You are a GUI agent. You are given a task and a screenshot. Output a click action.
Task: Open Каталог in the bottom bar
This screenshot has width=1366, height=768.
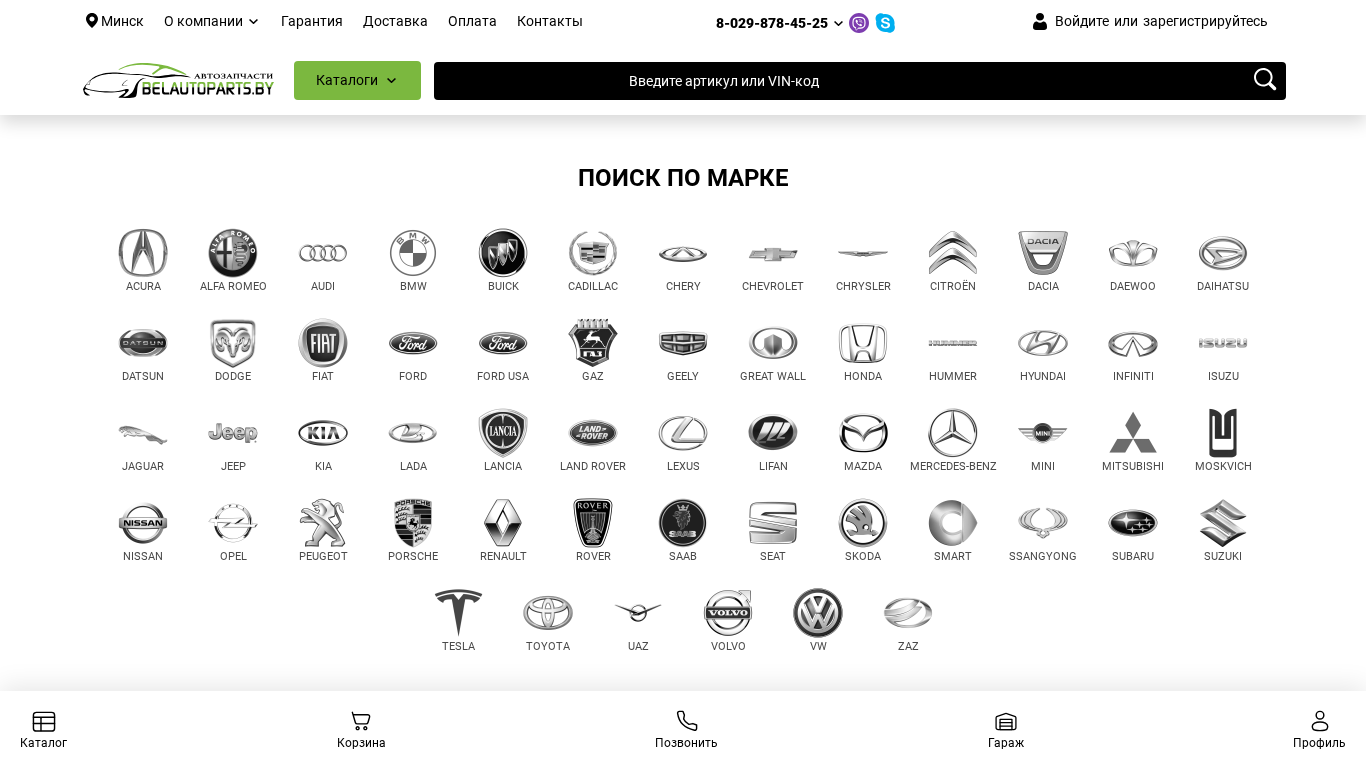pos(43,730)
